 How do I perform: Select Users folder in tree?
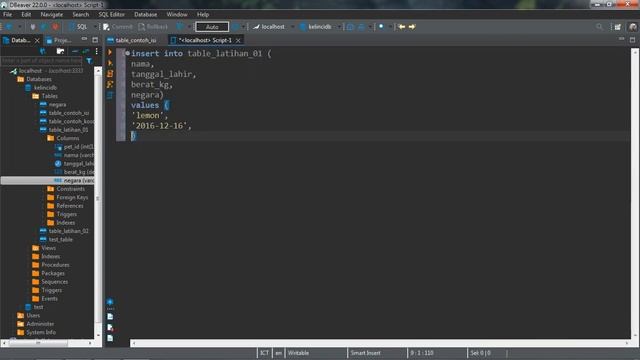tap(29, 316)
